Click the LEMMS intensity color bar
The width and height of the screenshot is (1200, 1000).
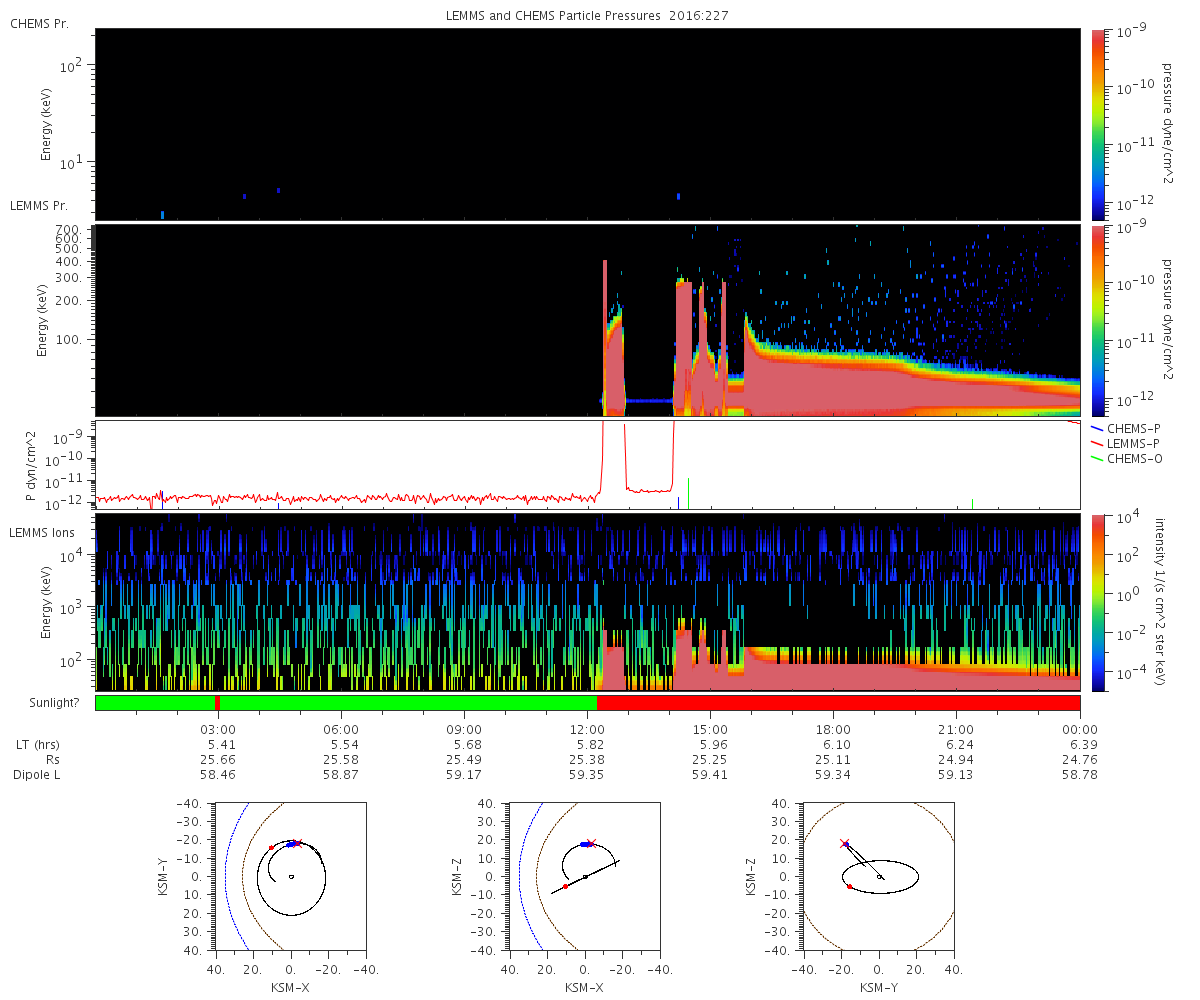coord(1098,602)
